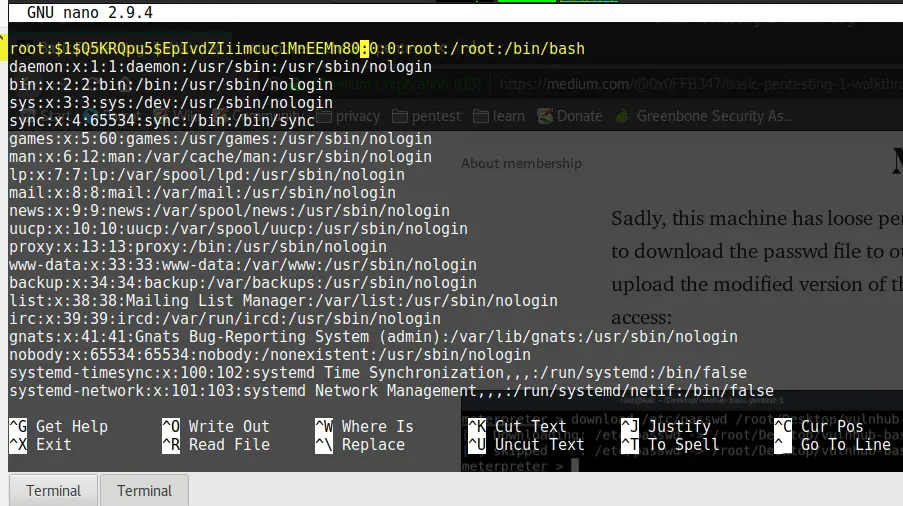Click the www-data:x:33:33 line
Viewport: 903px width, 506px height.
(243, 264)
